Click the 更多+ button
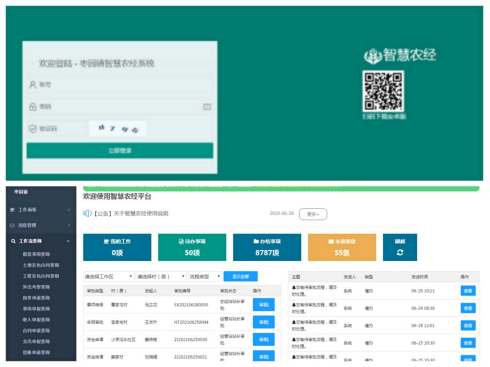 pyautogui.click(x=313, y=214)
